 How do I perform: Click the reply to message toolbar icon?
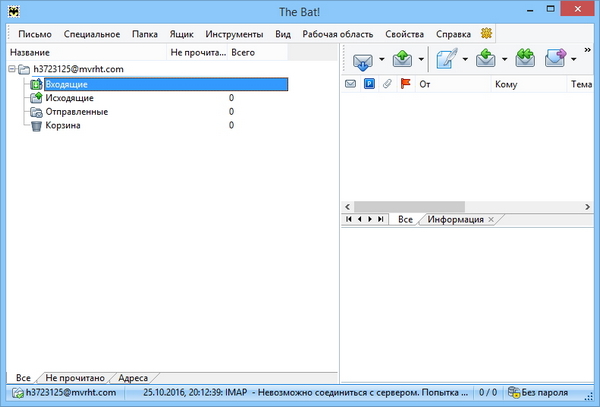coord(486,59)
